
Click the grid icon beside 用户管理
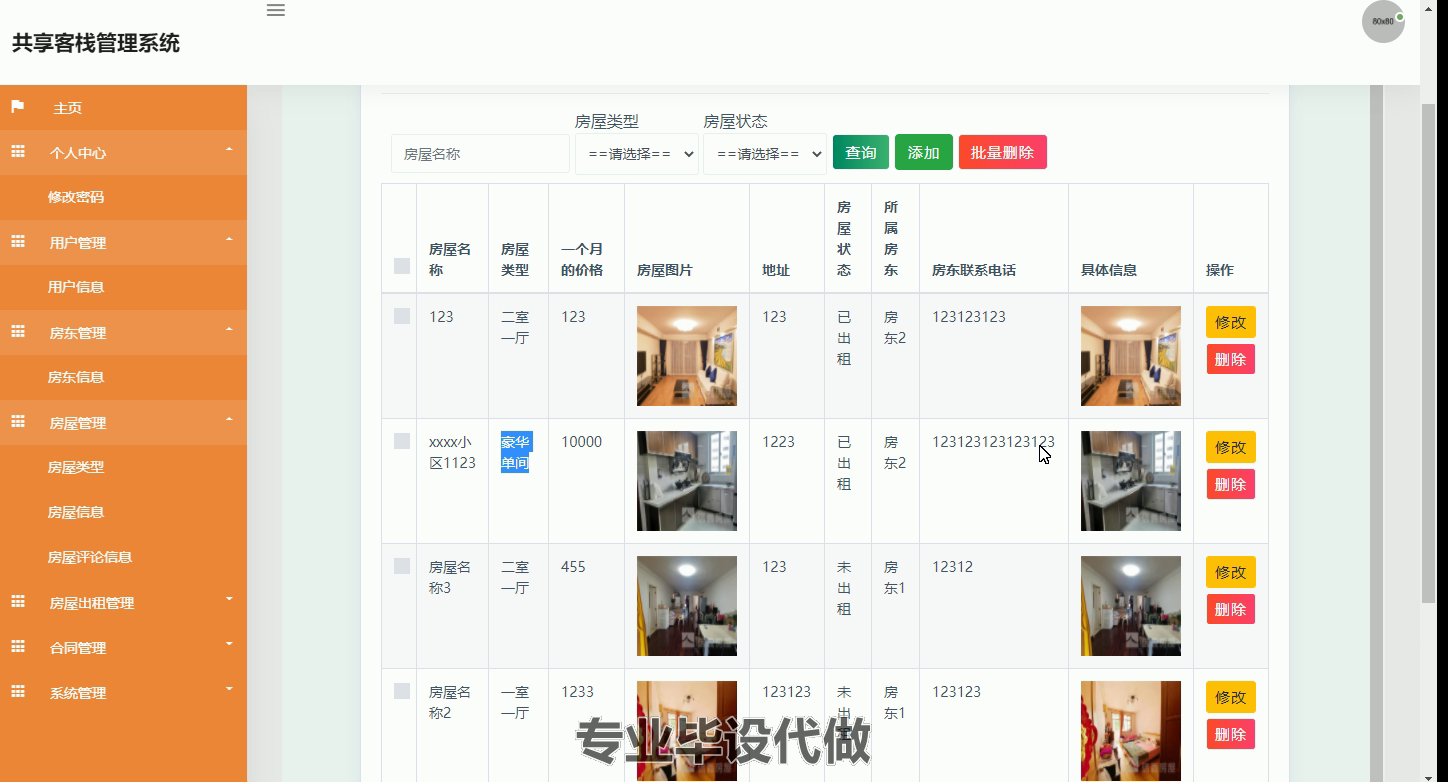tap(18, 242)
